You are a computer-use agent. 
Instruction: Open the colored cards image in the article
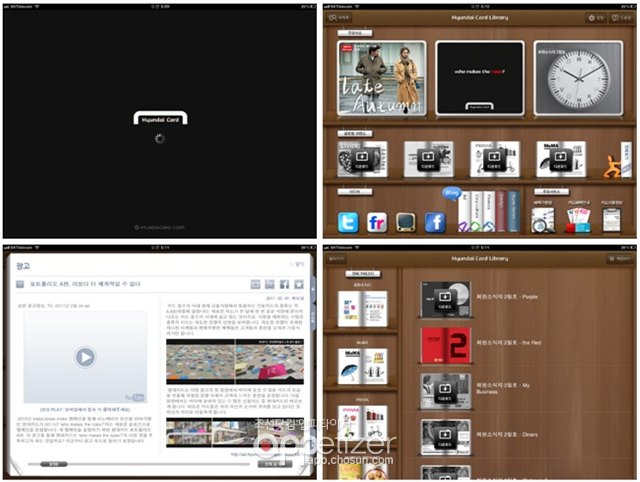pos(235,362)
